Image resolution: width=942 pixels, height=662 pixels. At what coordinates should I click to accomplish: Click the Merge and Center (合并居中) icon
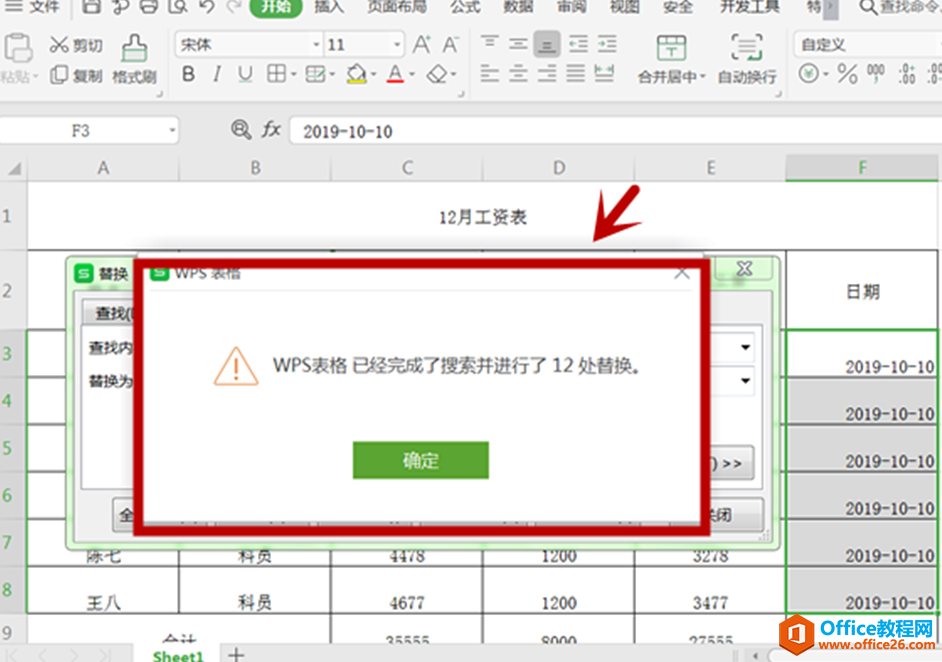[671, 47]
